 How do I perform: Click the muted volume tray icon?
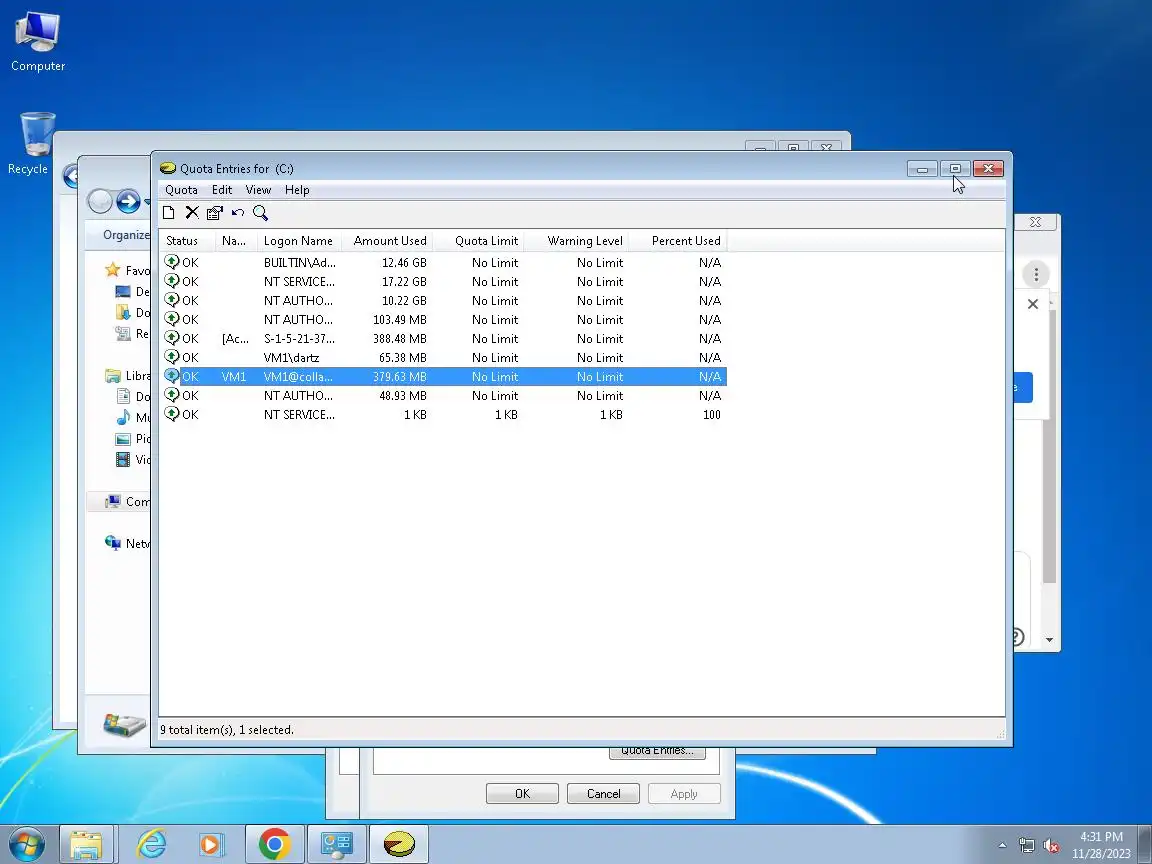tap(1051, 846)
